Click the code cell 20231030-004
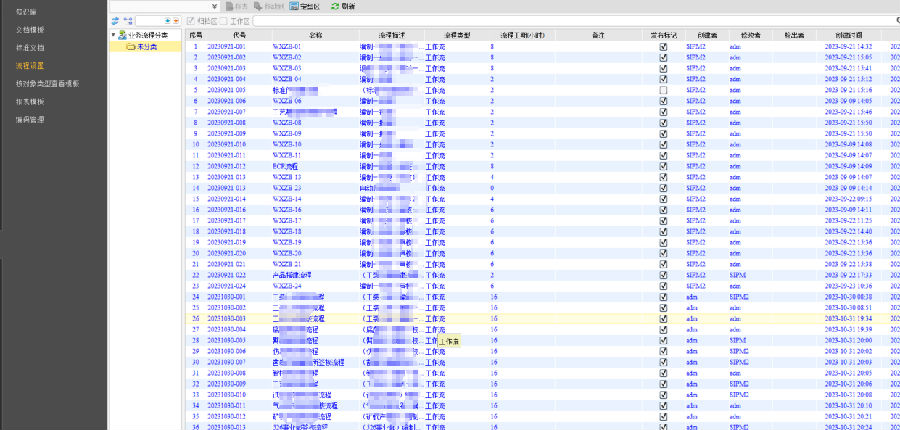Screen dimensions: 900x430 pos(227,330)
